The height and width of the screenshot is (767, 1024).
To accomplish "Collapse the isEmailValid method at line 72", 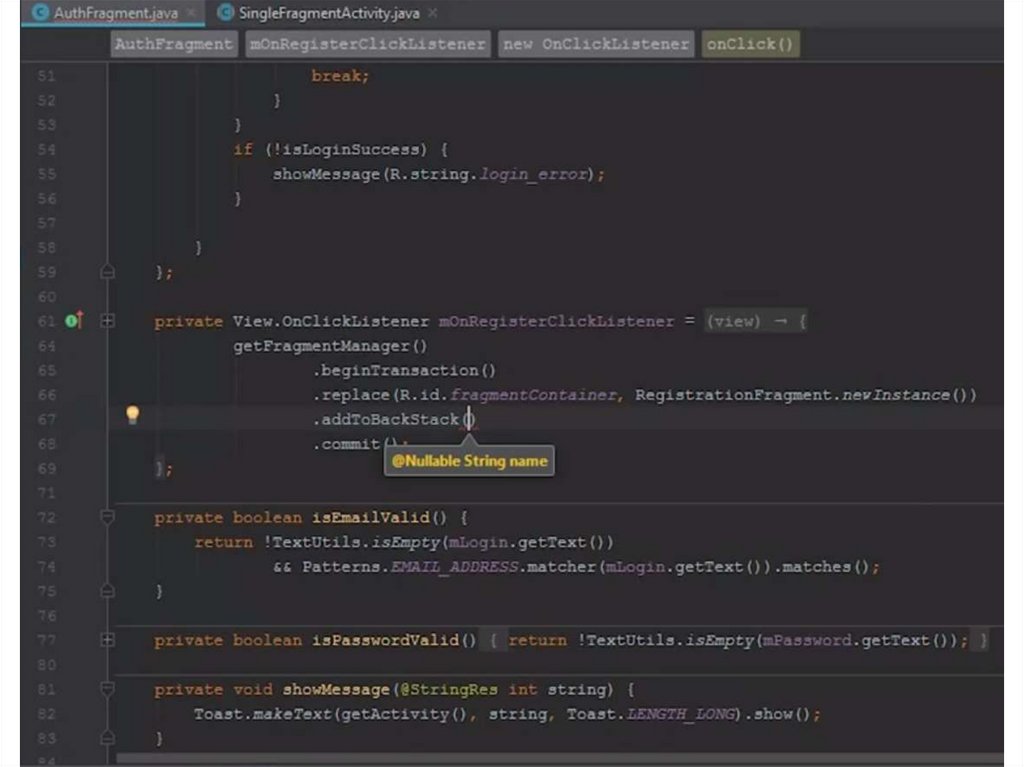I will coord(108,517).
